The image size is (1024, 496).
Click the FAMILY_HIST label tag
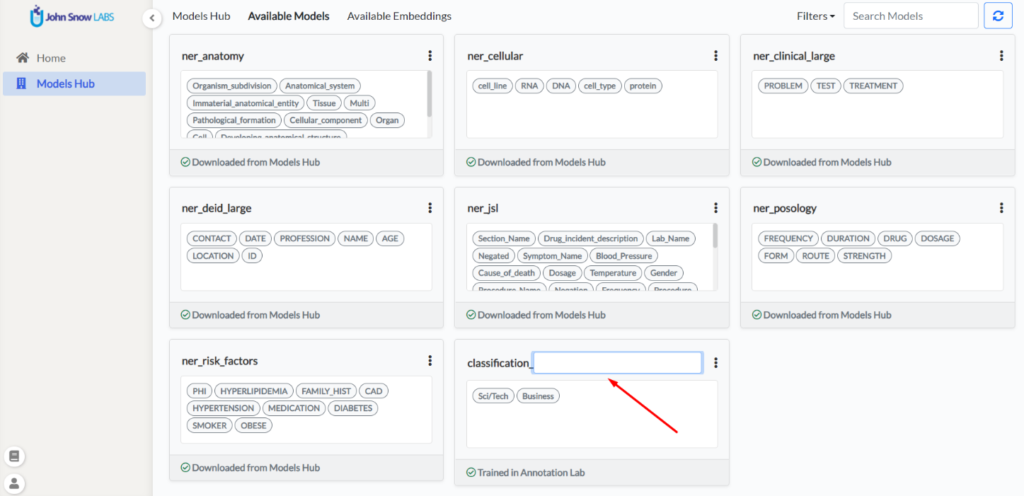pyautogui.click(x=327, y=391)
